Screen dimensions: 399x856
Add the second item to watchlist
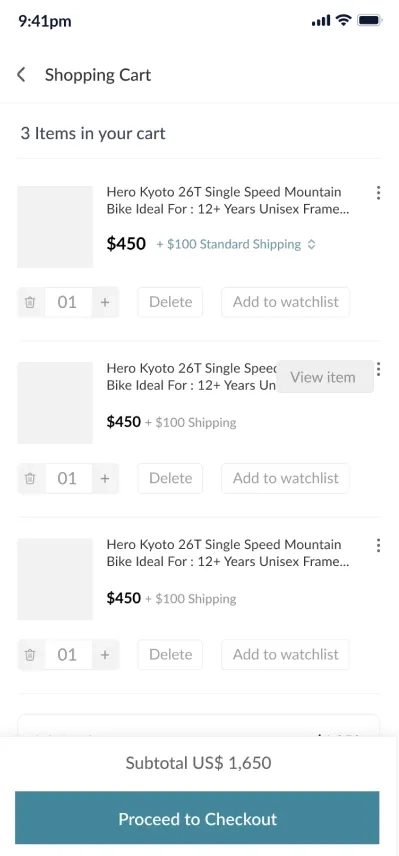[x=285, y=478]
